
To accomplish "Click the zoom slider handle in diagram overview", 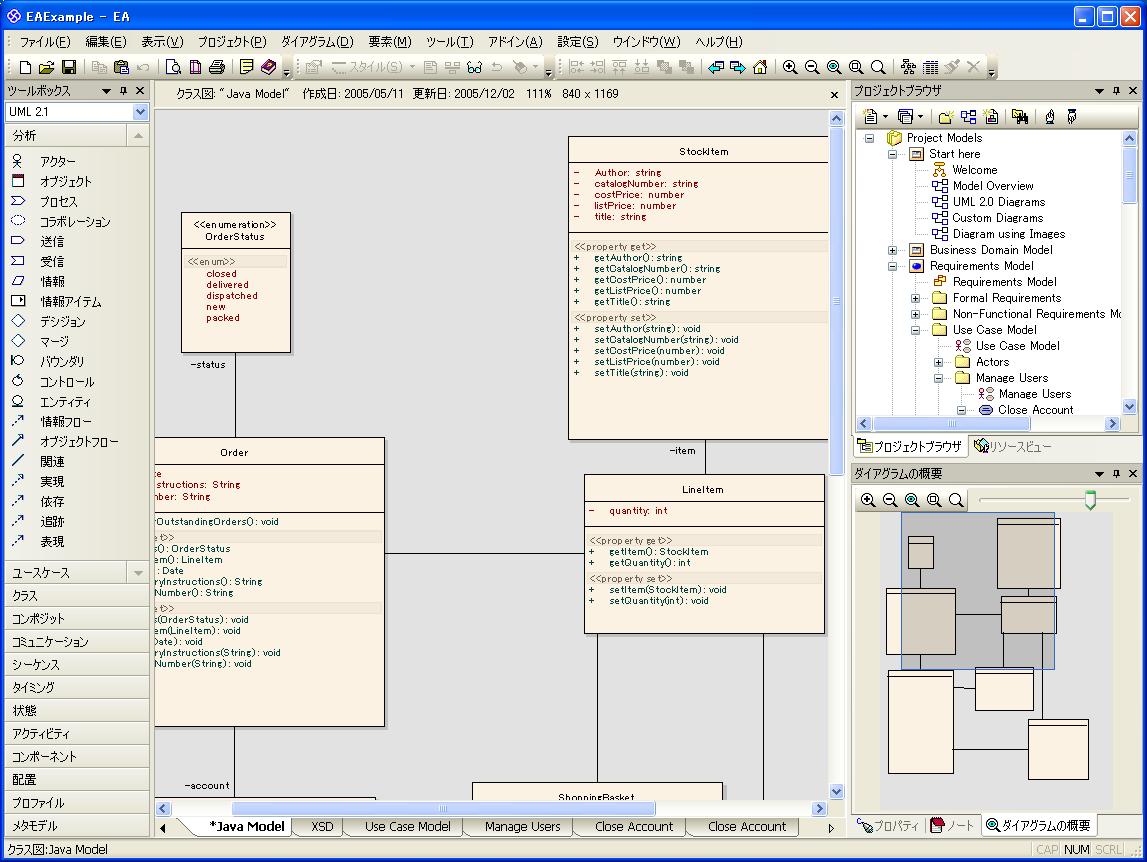I will tap(1090, 499).
